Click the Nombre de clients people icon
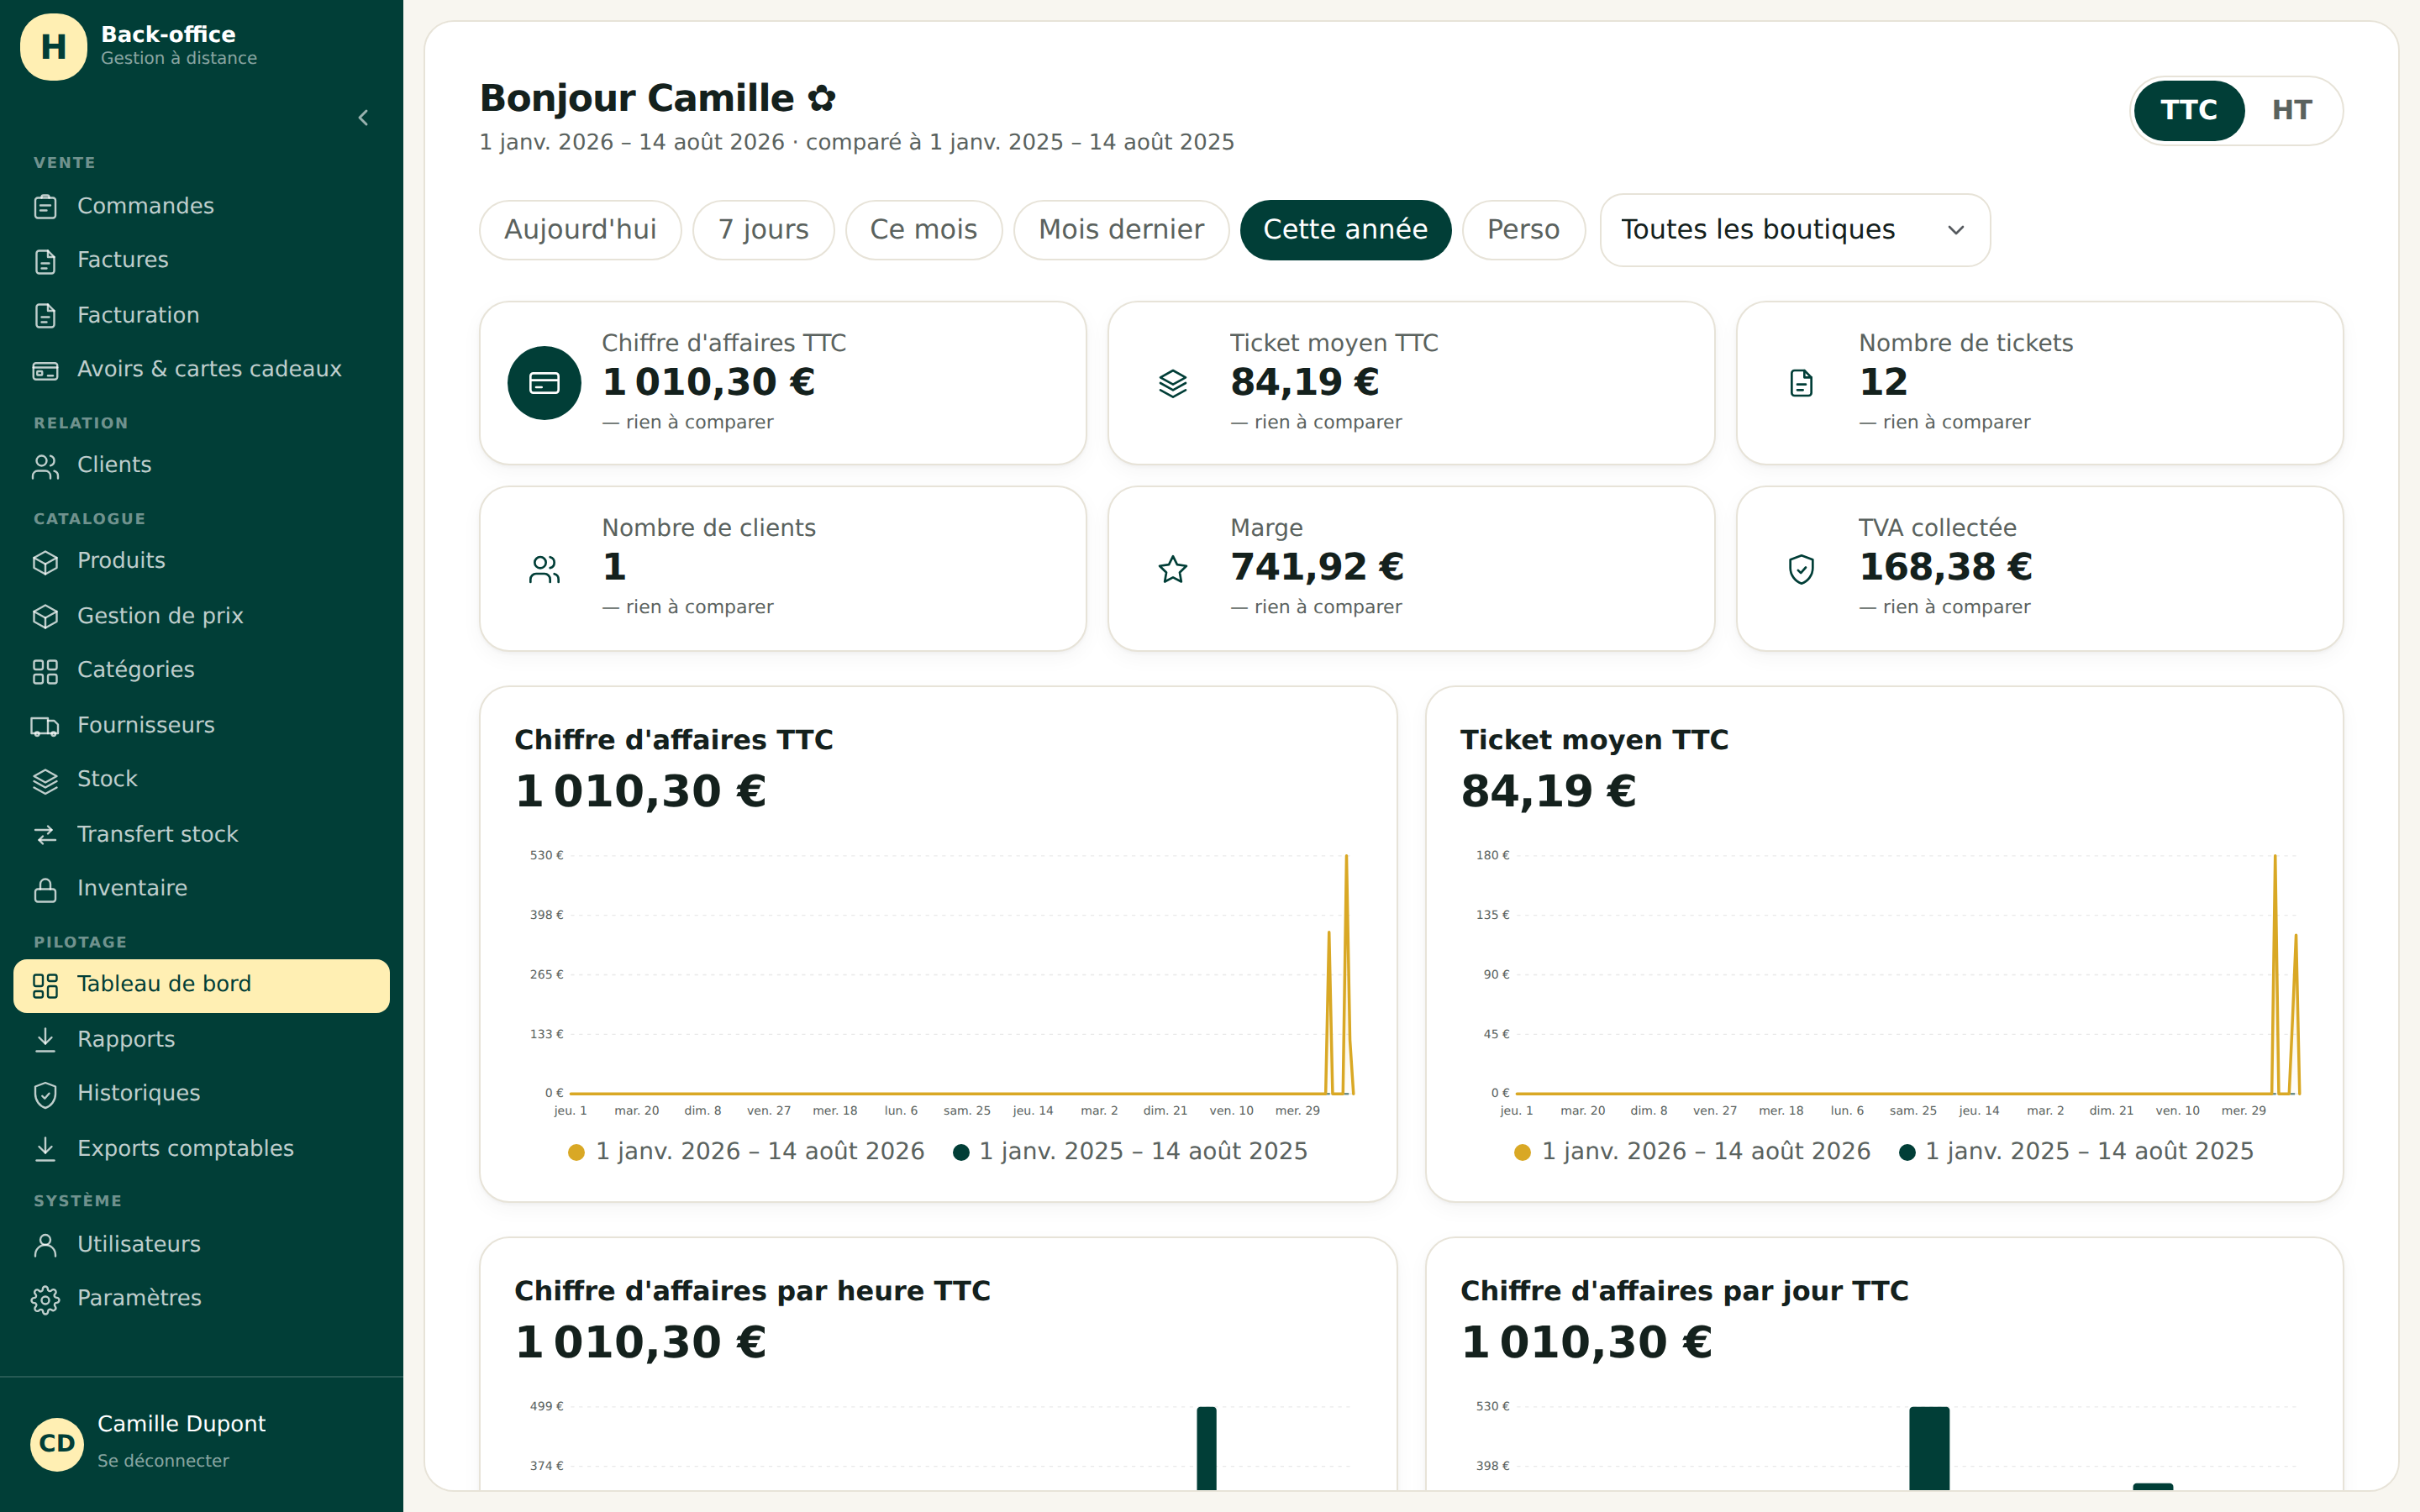Image resolution: width=2420 pixels, height=1512 pixels. (x=544, y=569)
